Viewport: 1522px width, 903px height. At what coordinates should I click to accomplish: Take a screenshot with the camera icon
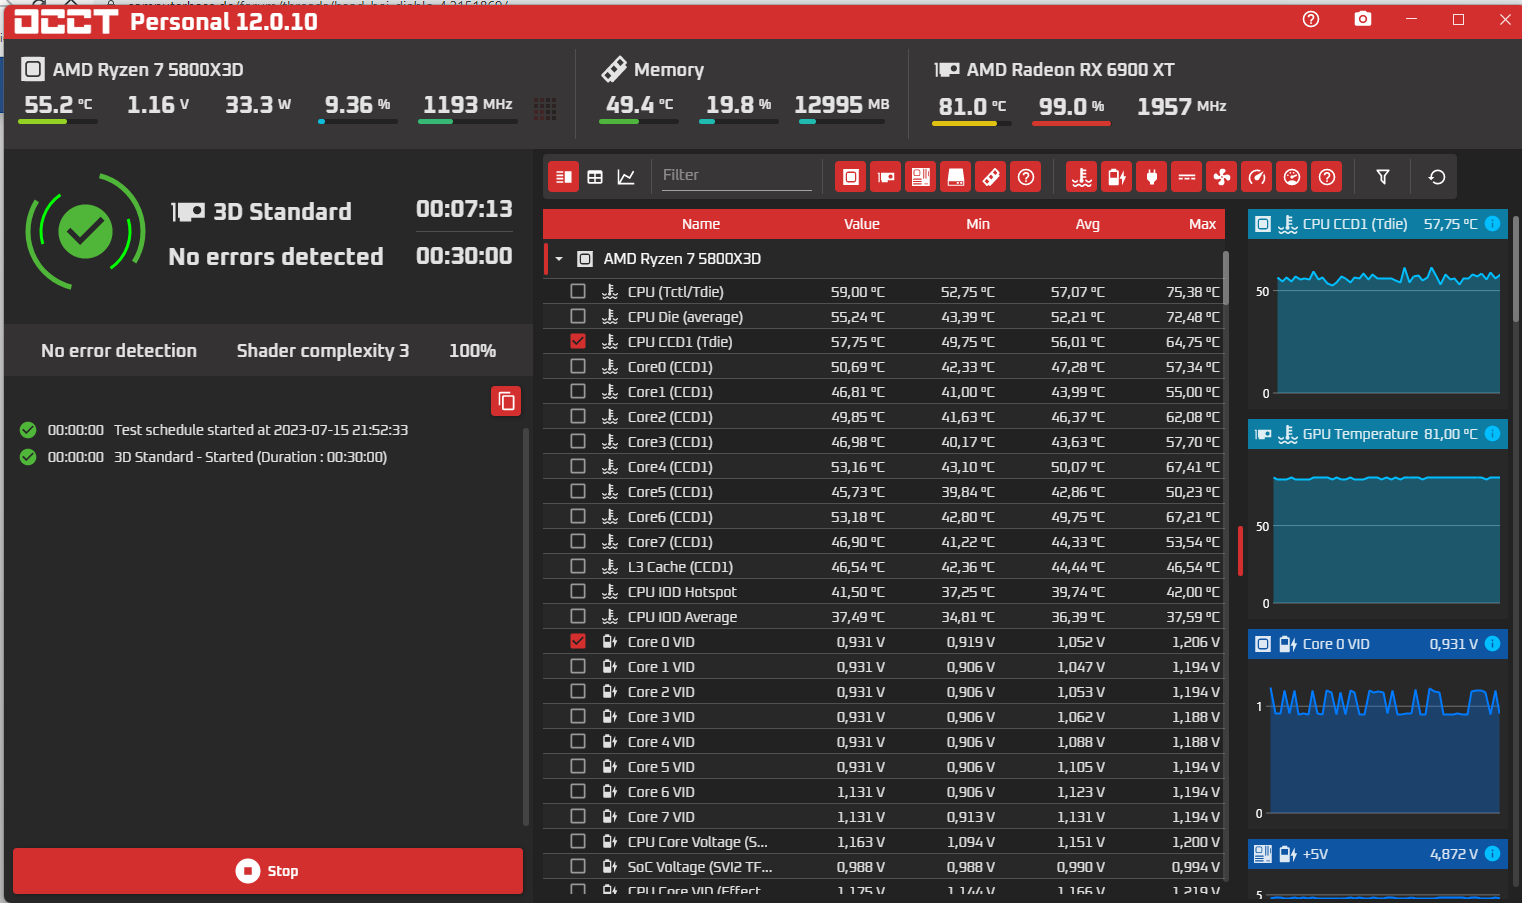click(1363, 19)
